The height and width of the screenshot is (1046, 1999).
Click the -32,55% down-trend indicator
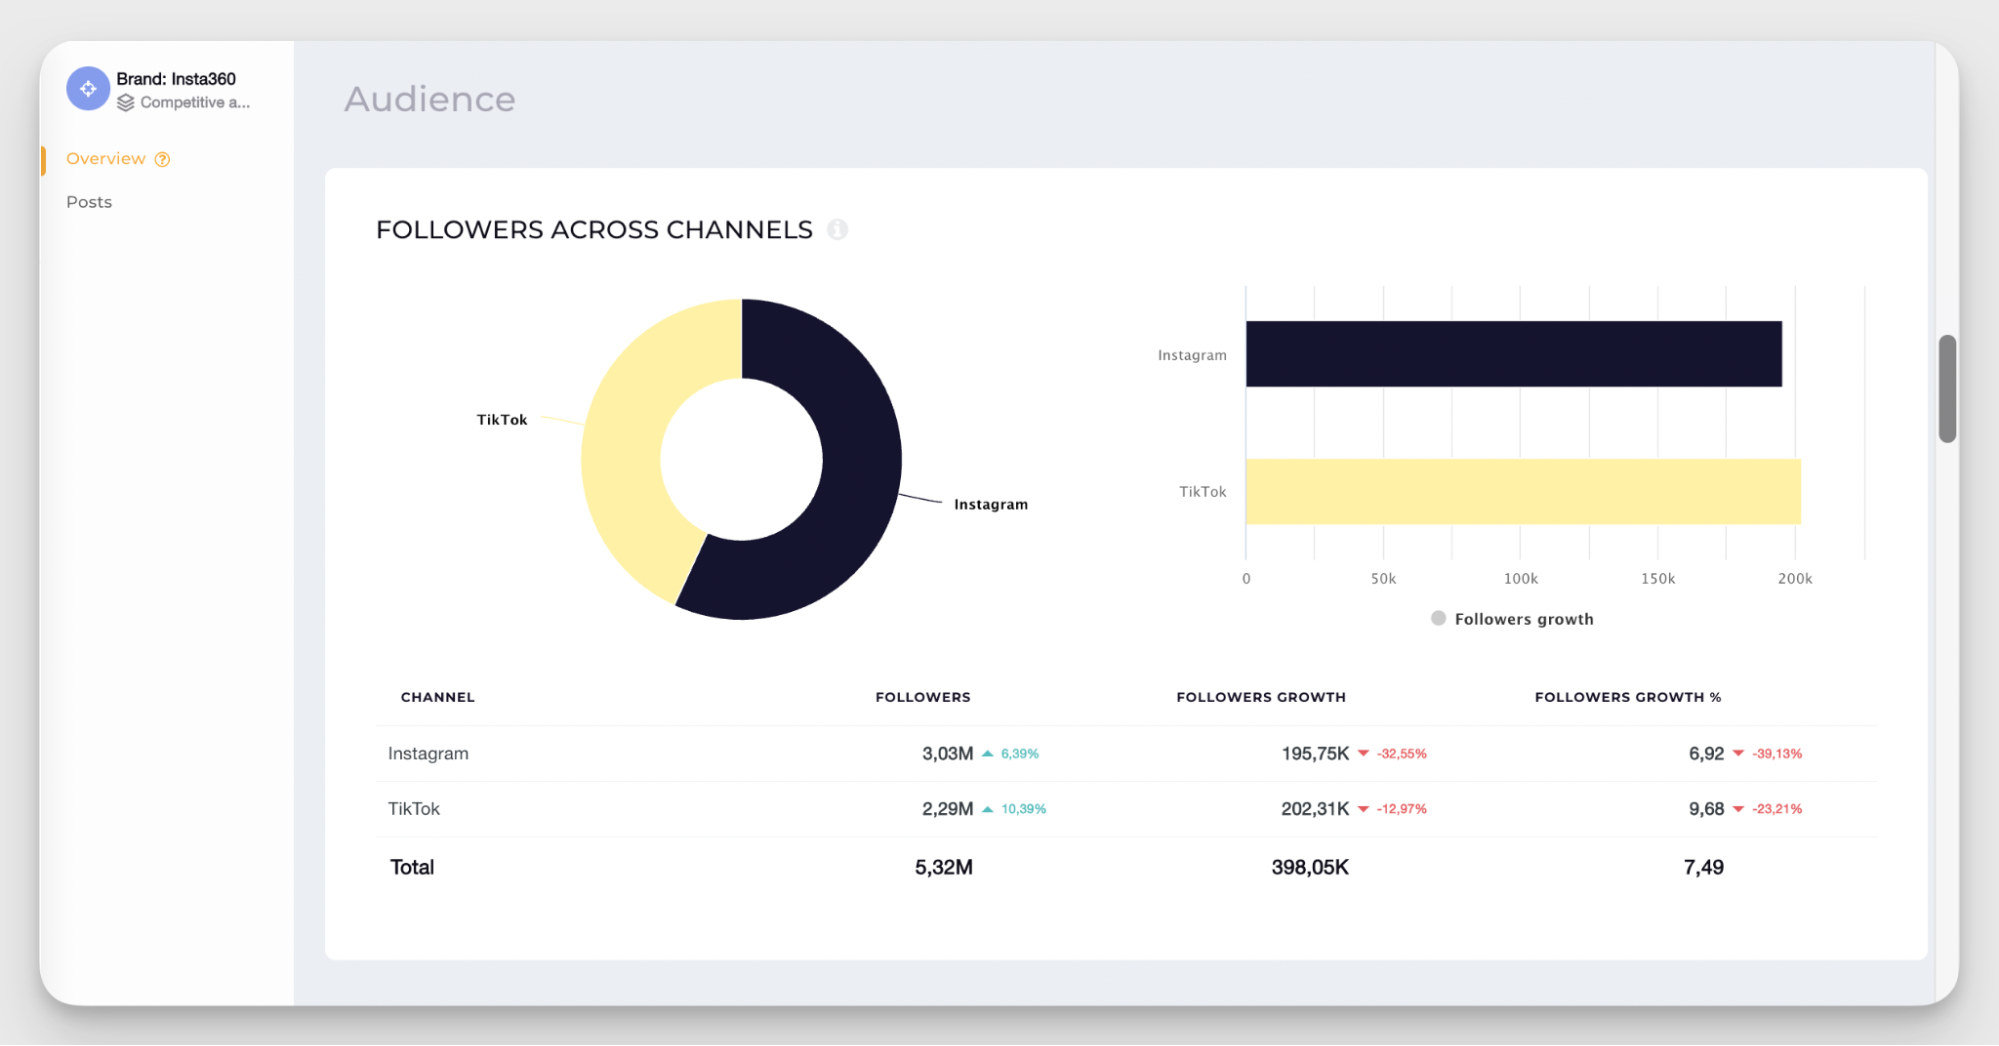[x=1392, y=754]
